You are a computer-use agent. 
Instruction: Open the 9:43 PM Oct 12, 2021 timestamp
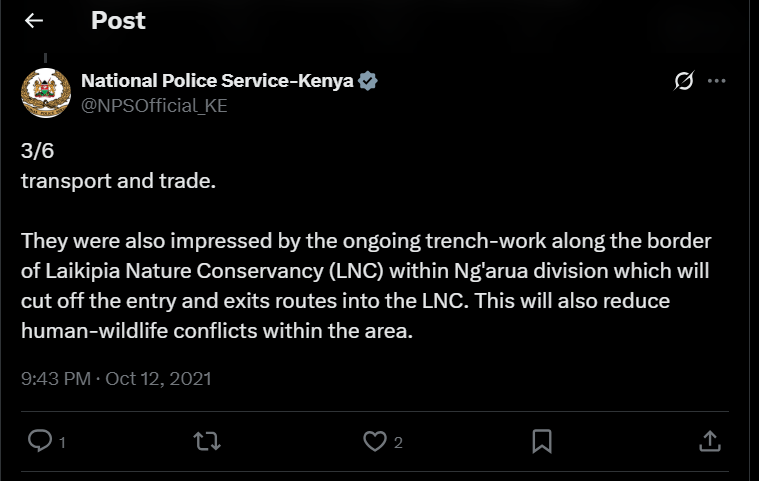tap(116, 379)
